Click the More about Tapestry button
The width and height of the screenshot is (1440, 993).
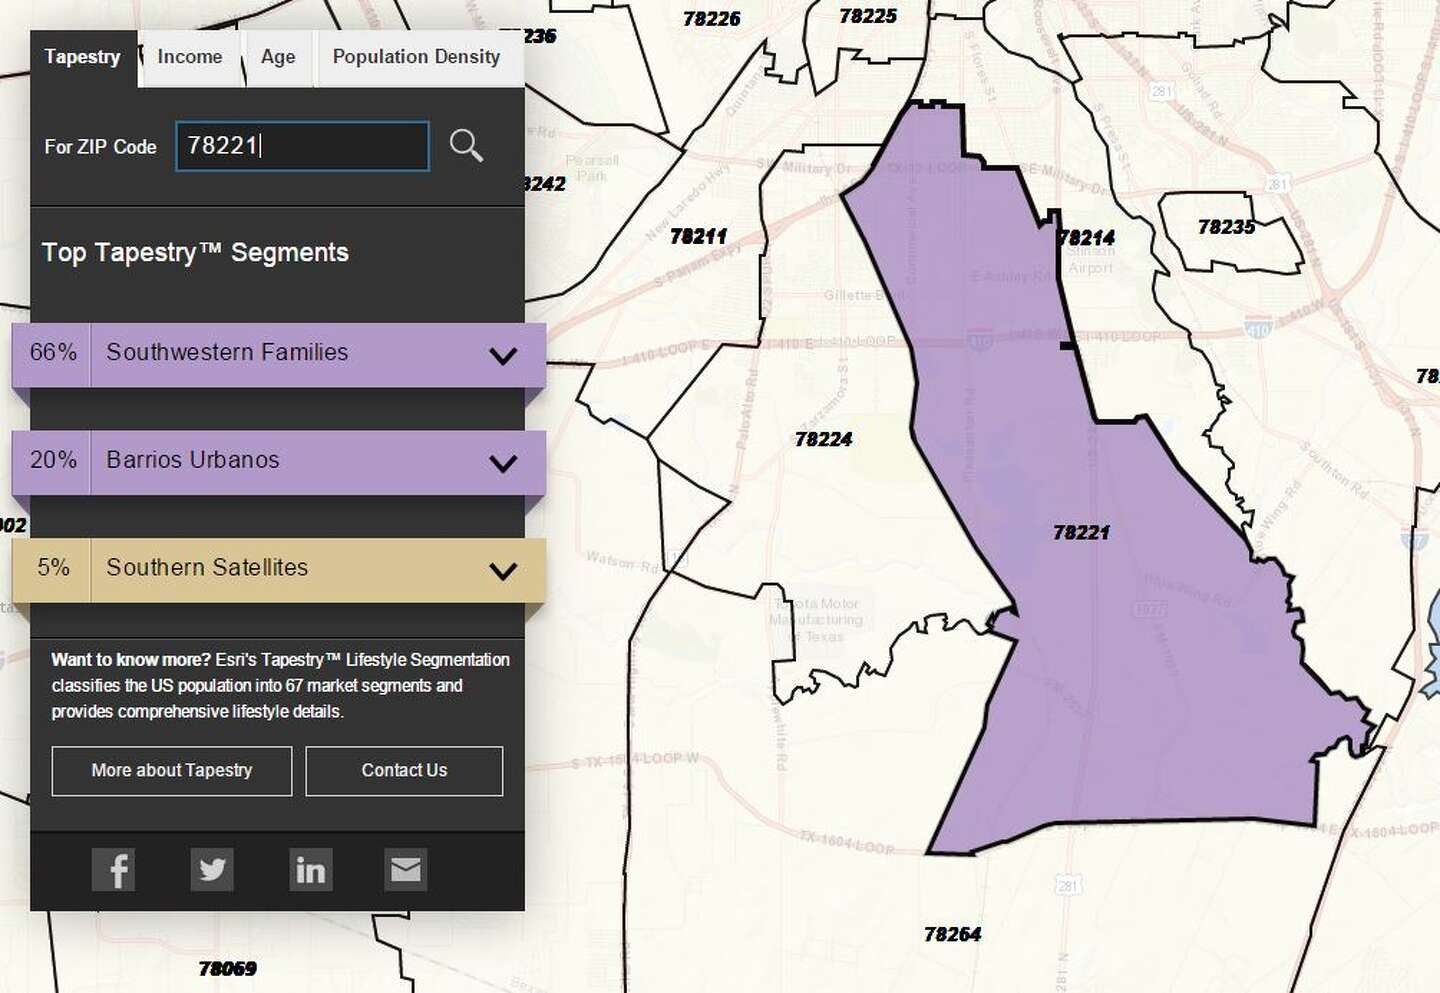pos(172,771)
